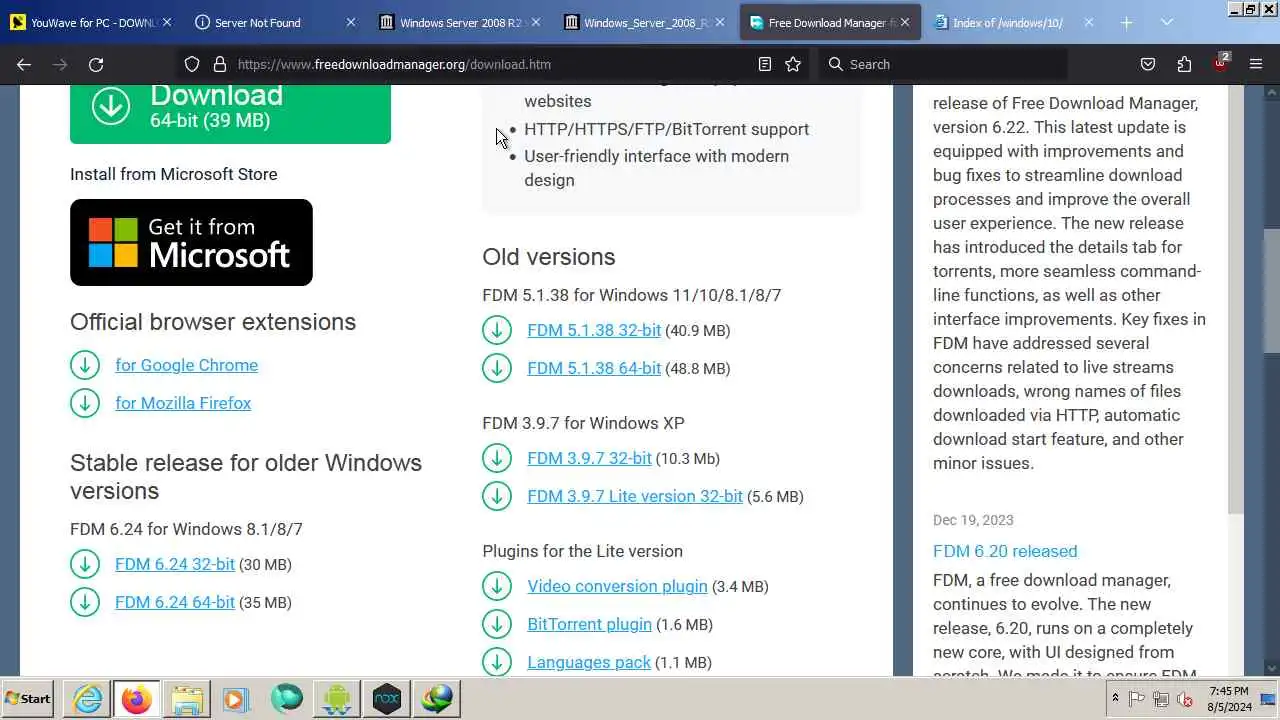Open the Windows Start menu
The height and width of the screenshot is (720, 1280).
point(28,699)
